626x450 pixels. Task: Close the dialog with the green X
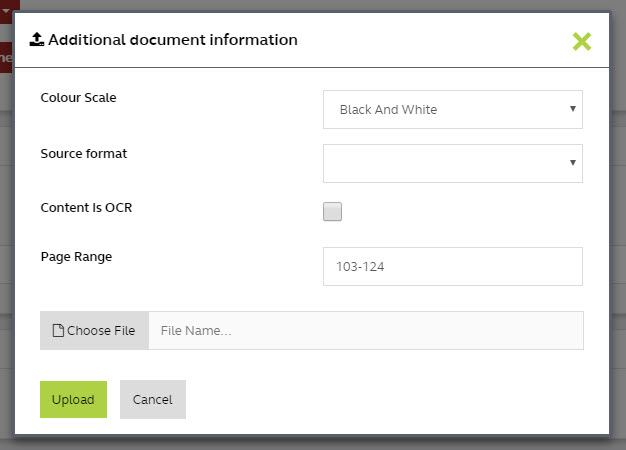pos(582,41)
